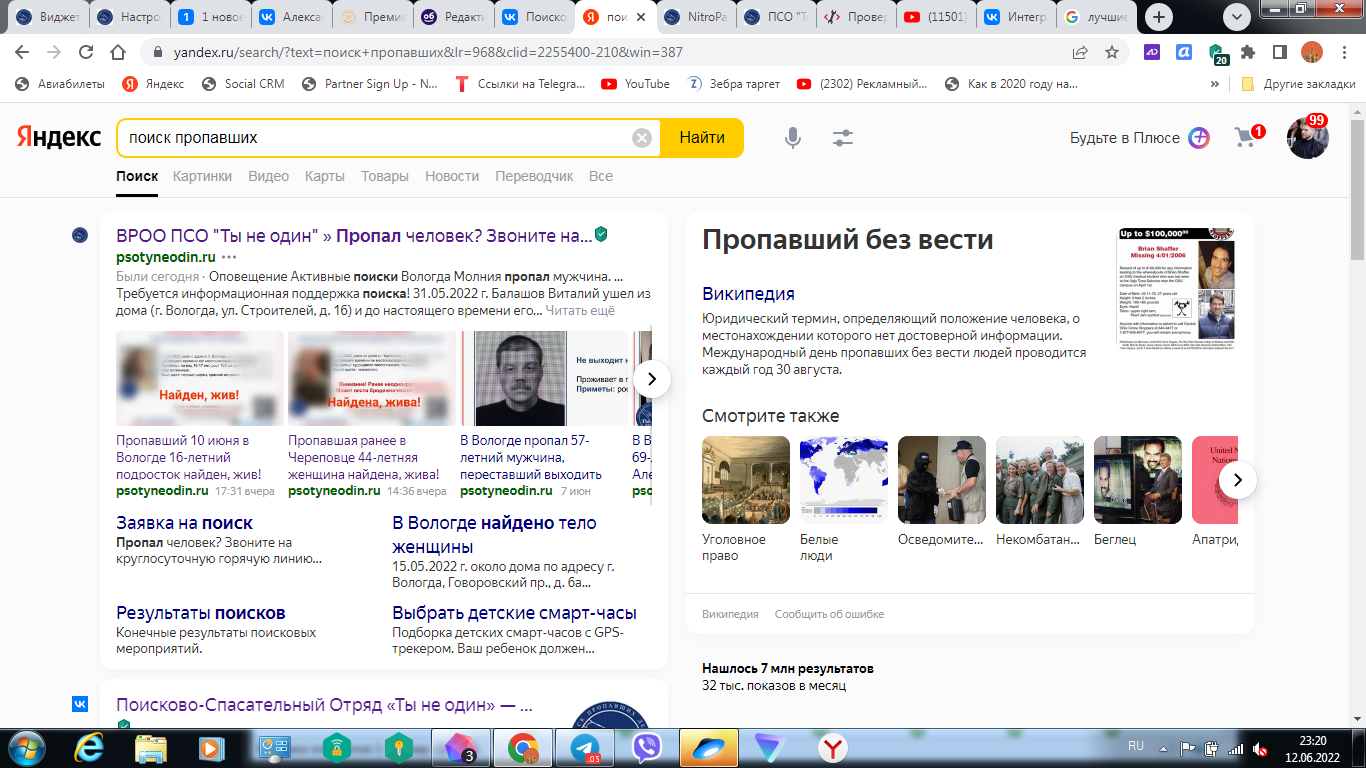Click the voice search microphone icon

tap(793, 138)
